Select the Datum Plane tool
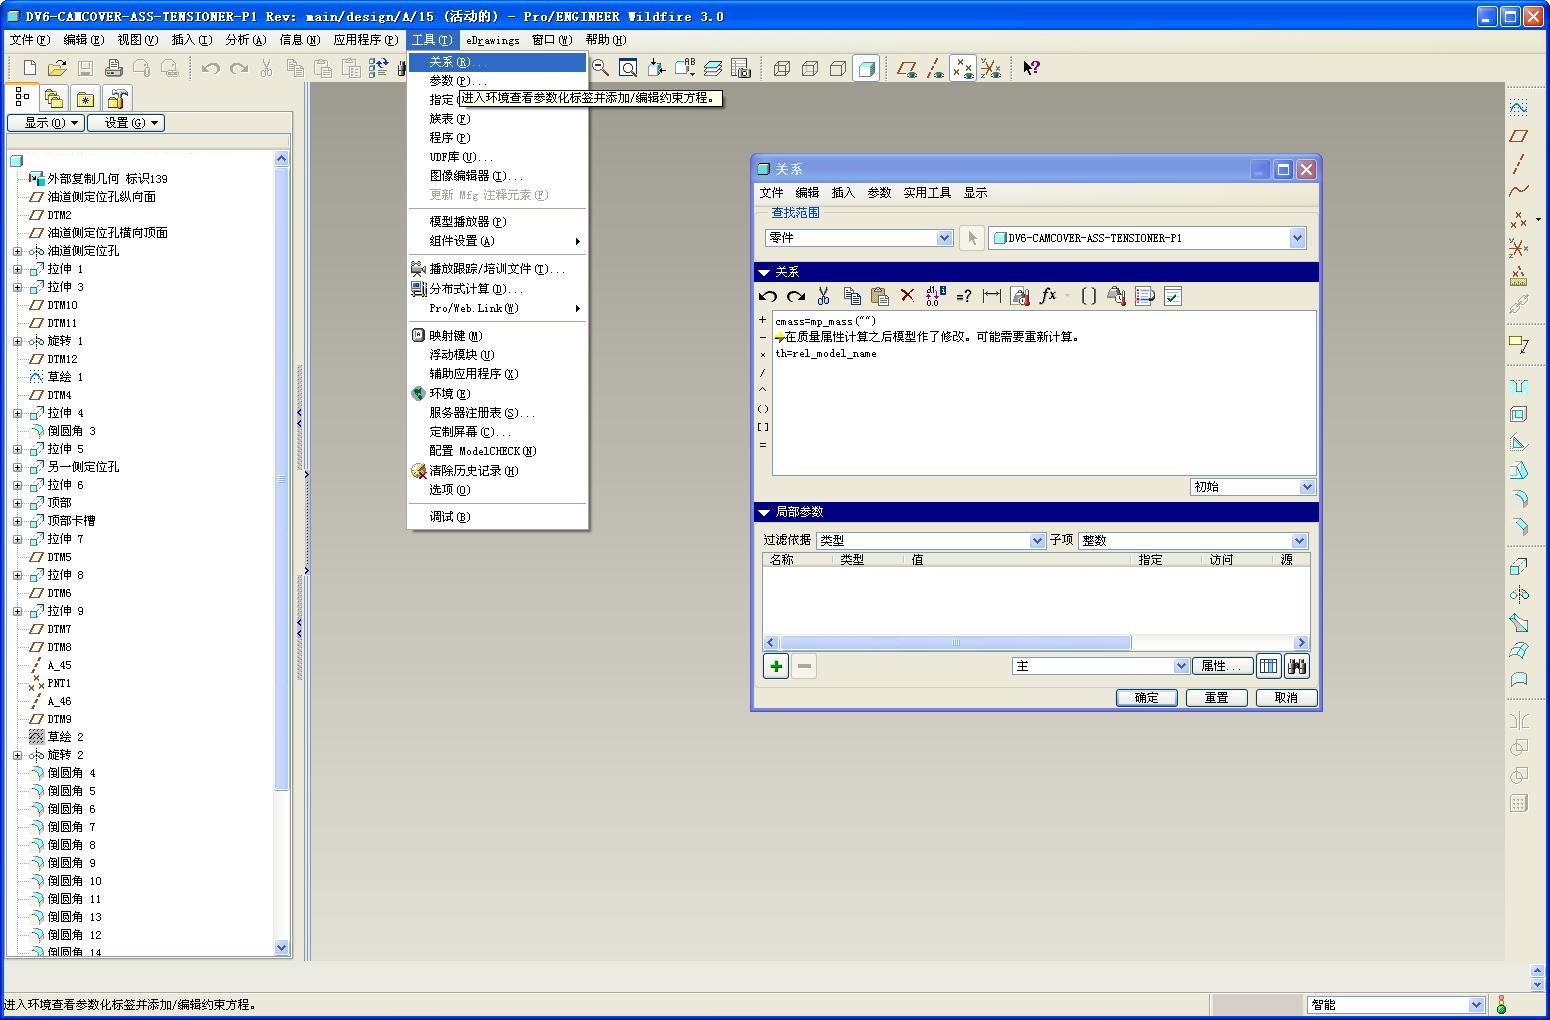Image resolution: width=1550 pixels, height=1020 pixels. click(1518, 135)
